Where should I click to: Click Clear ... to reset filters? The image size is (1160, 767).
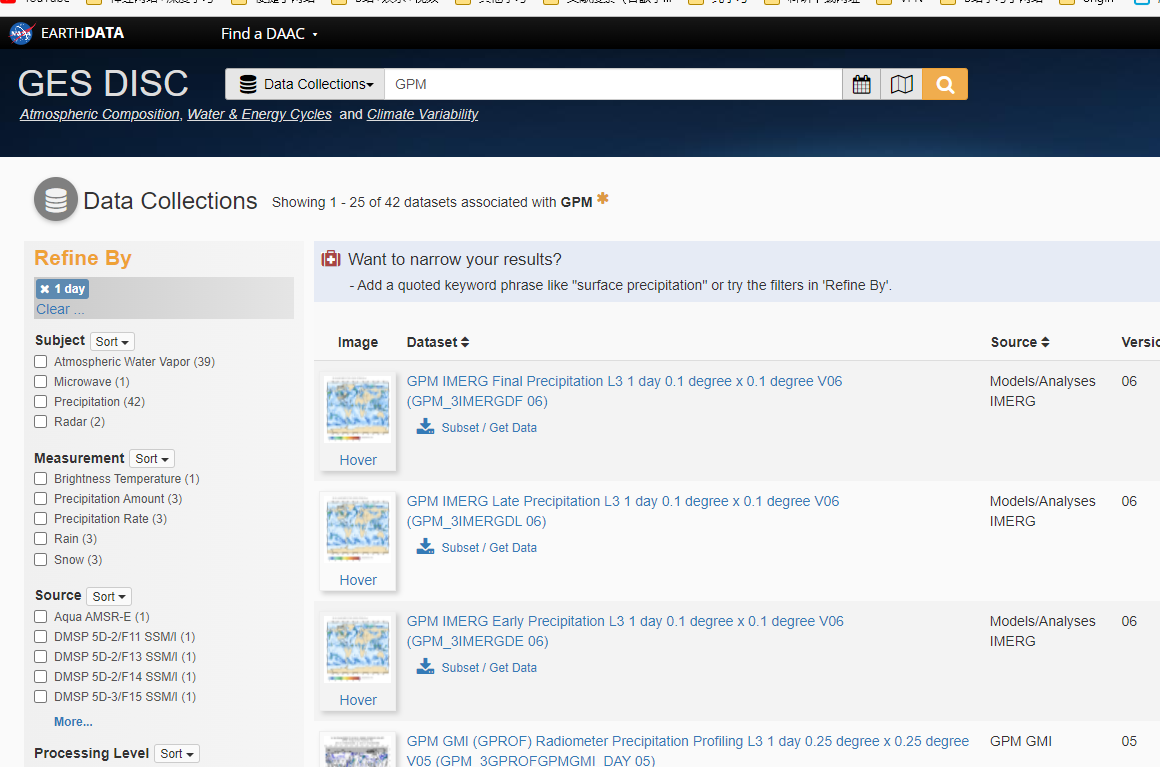(x=60, y=309)
